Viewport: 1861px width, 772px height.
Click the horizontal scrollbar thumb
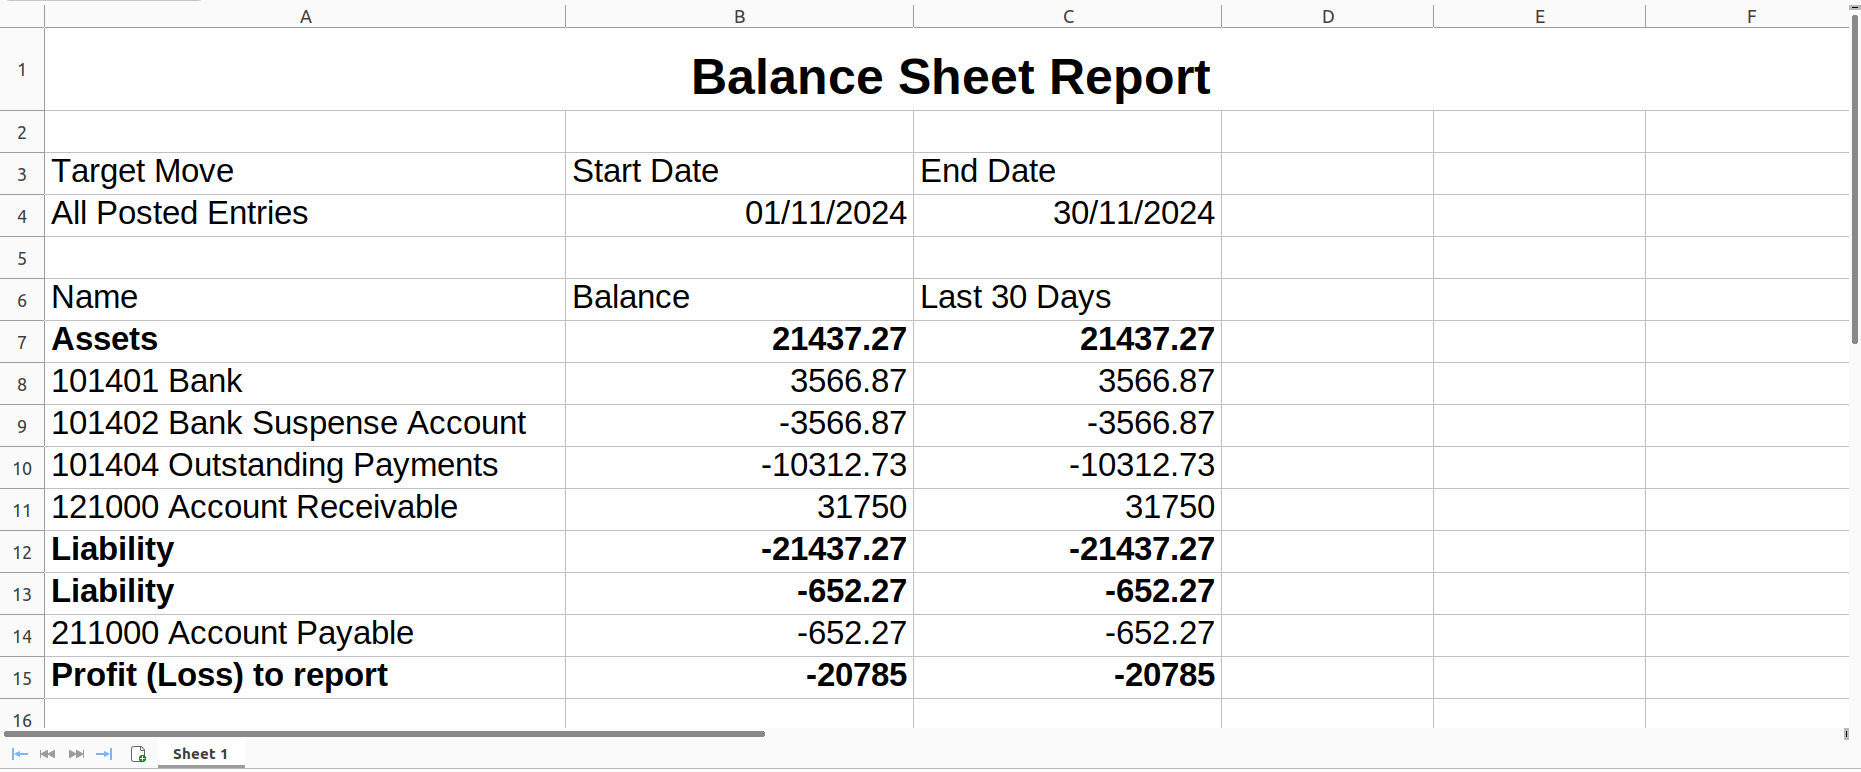(385, 734)
